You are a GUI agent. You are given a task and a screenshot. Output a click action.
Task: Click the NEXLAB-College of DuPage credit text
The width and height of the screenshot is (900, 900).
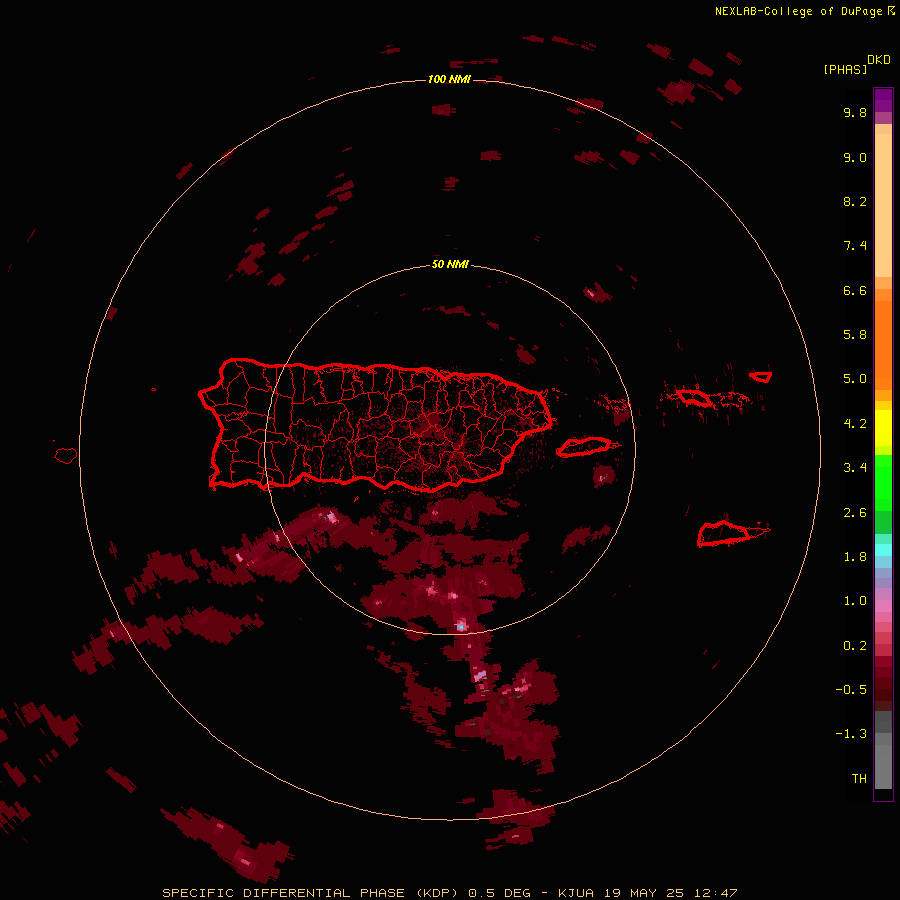799,11
